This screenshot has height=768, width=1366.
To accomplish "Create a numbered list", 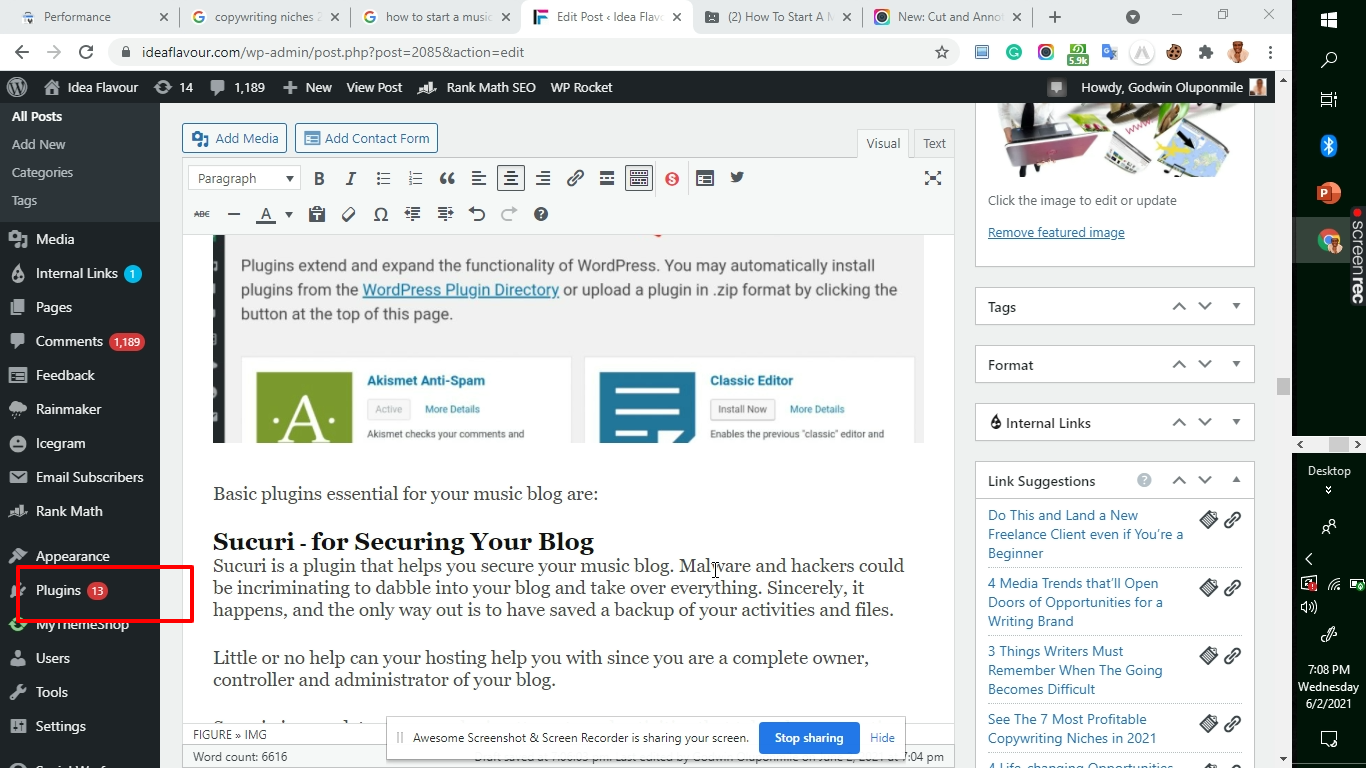I will 415,178.
